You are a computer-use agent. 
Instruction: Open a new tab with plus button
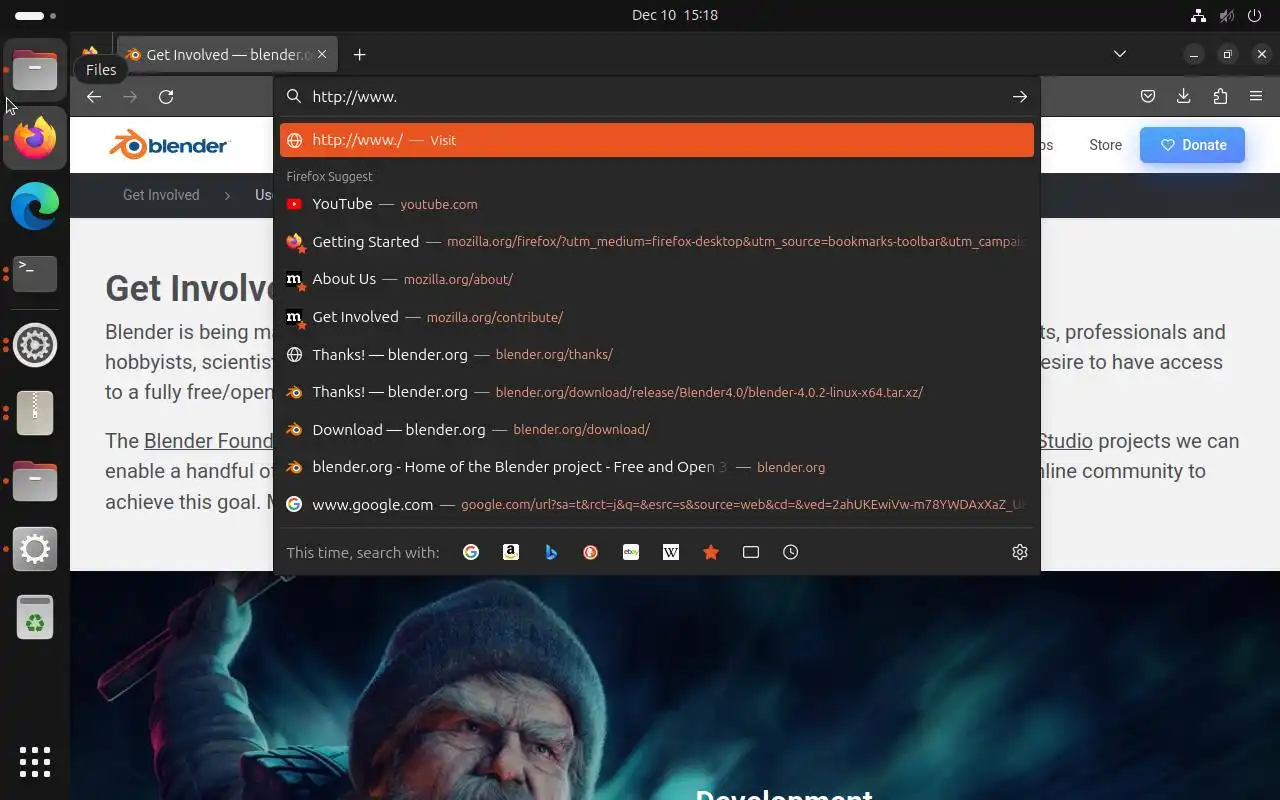tap(360, 55)
